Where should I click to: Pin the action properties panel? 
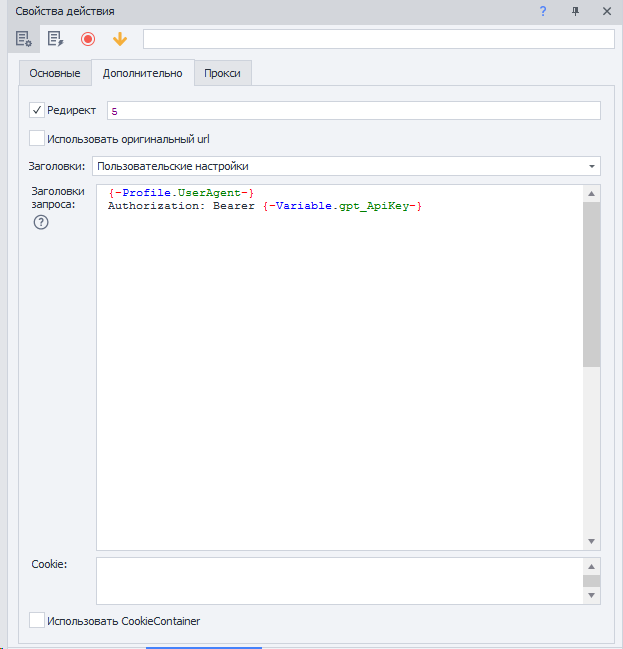(575, 11)
